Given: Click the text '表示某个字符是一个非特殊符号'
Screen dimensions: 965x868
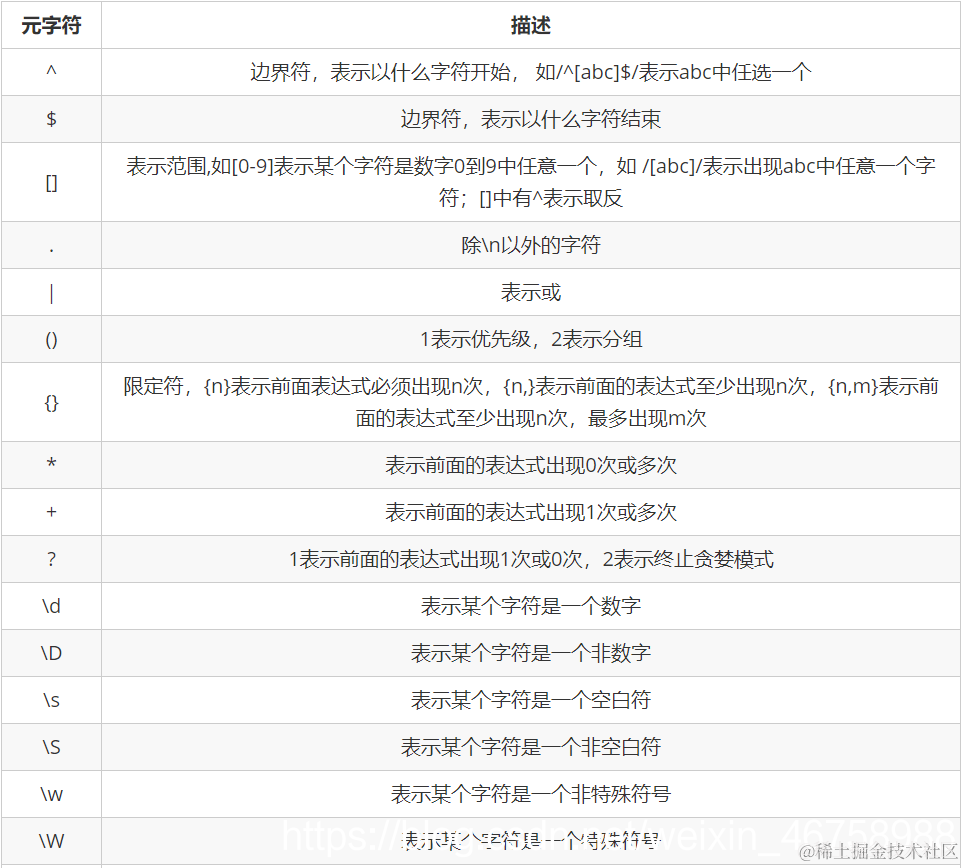Looking at the screenshot, I should (x=531, y=794).
